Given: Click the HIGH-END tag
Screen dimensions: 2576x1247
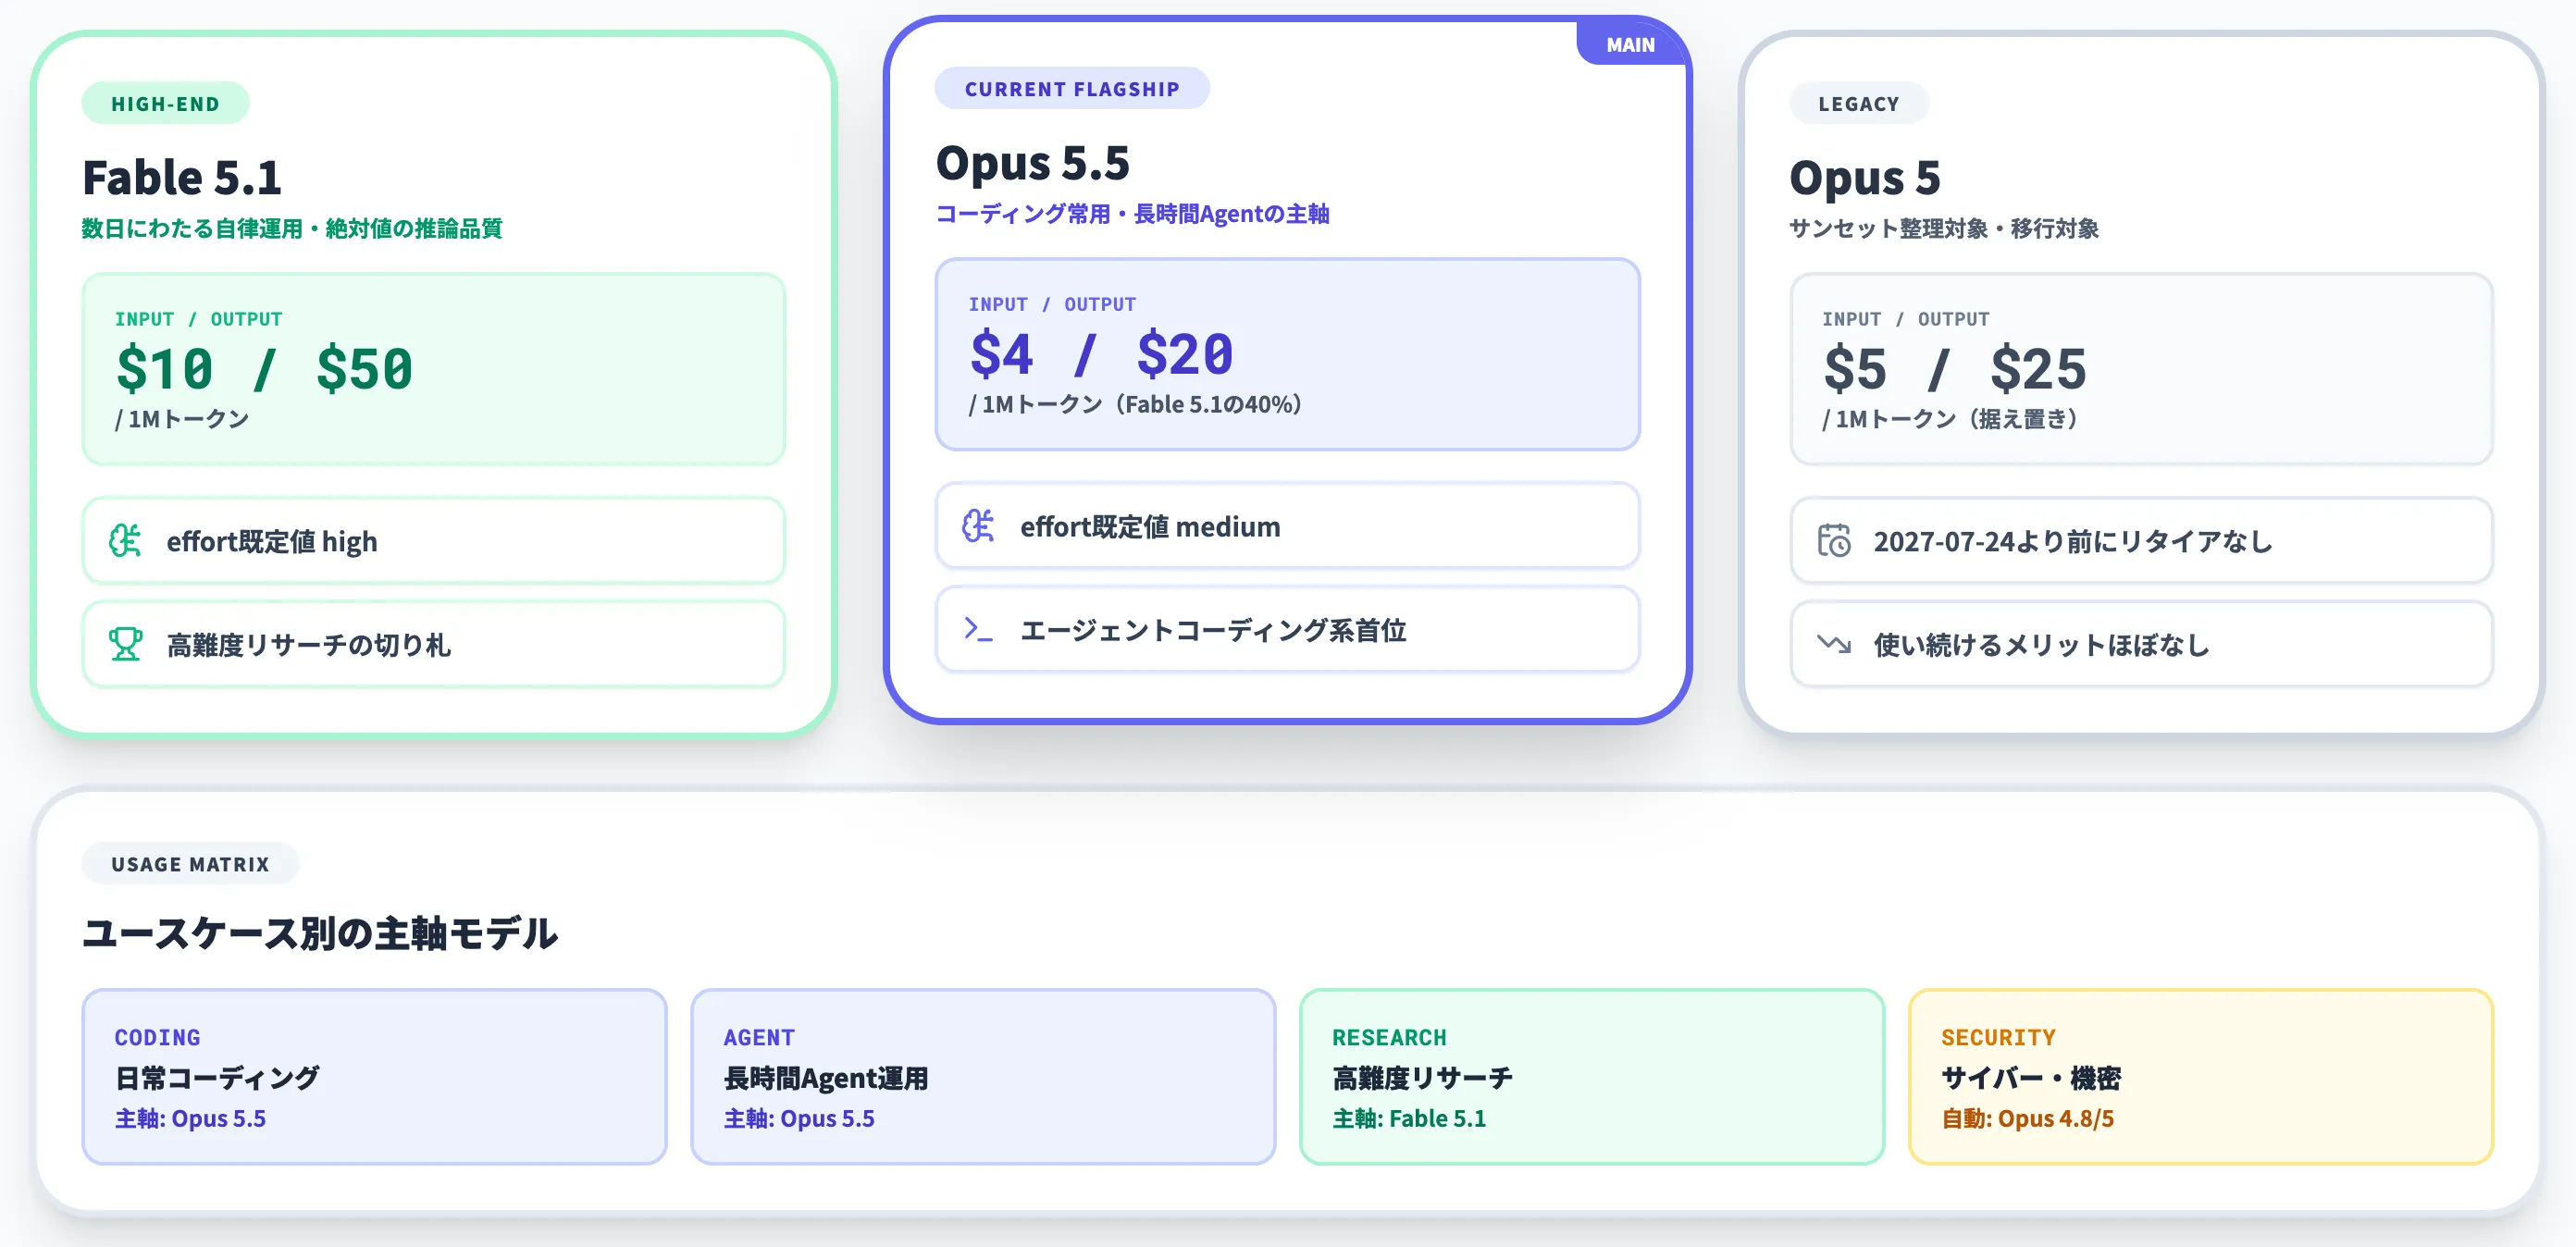Looking at the screenshot, I should click(165, 103).
